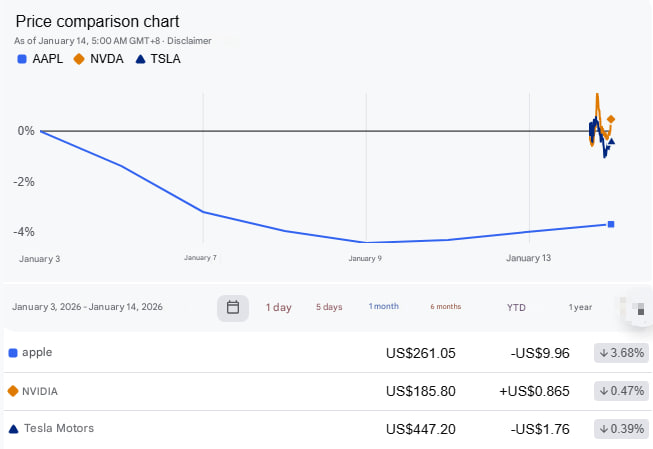Click the US$185.80 price value

[x=421, y=391]
